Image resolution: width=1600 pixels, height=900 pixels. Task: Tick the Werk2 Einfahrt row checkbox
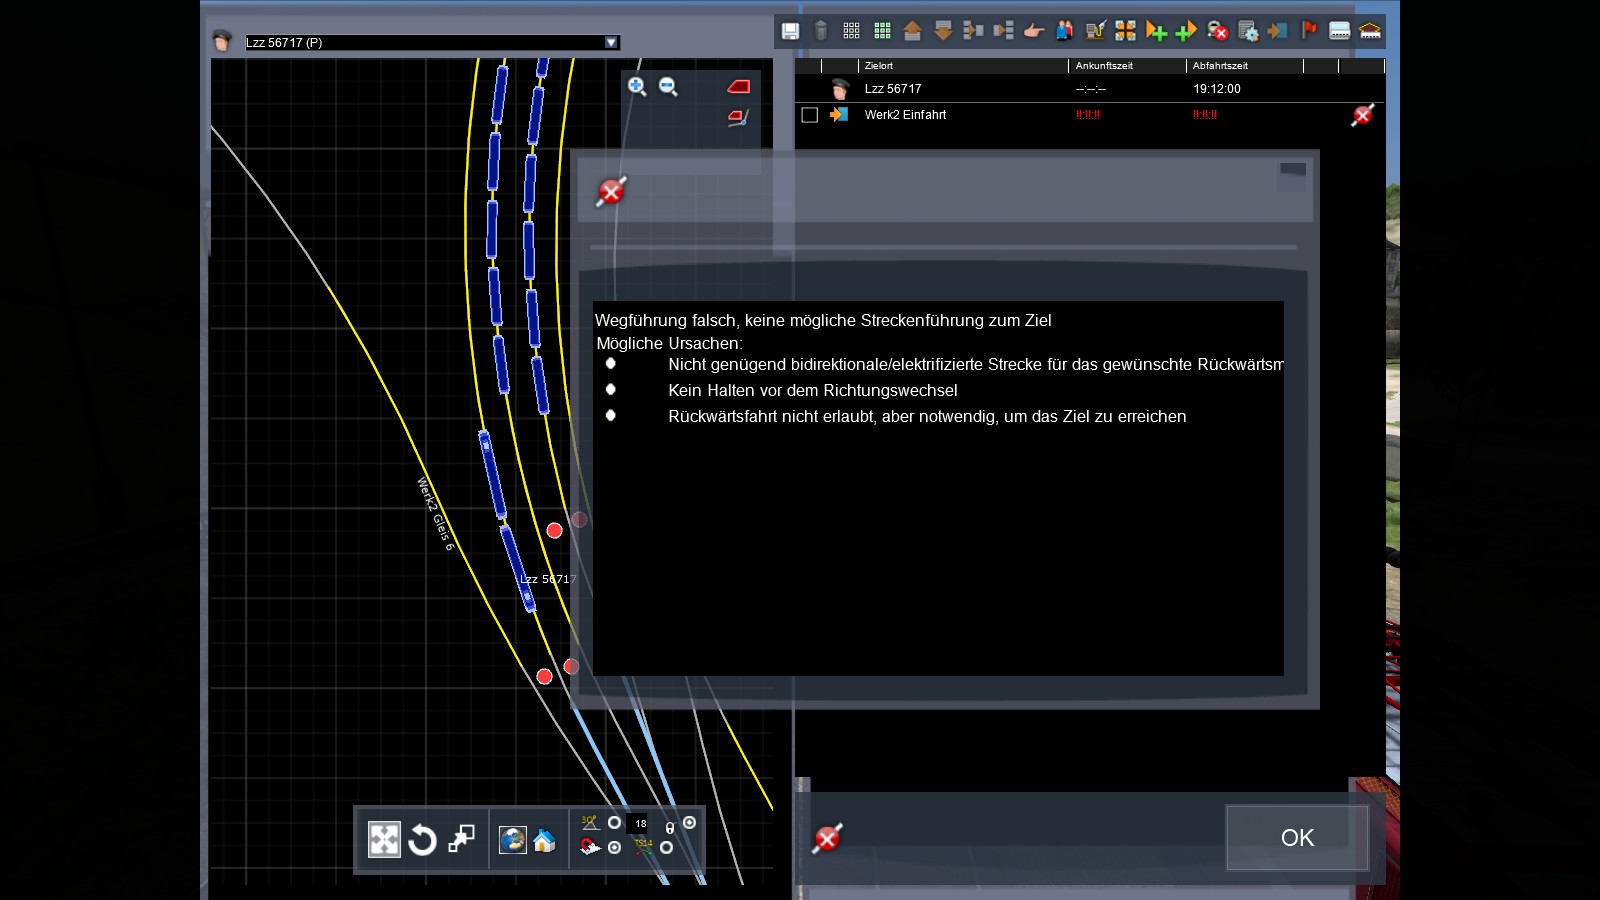(x=810, y=115)
